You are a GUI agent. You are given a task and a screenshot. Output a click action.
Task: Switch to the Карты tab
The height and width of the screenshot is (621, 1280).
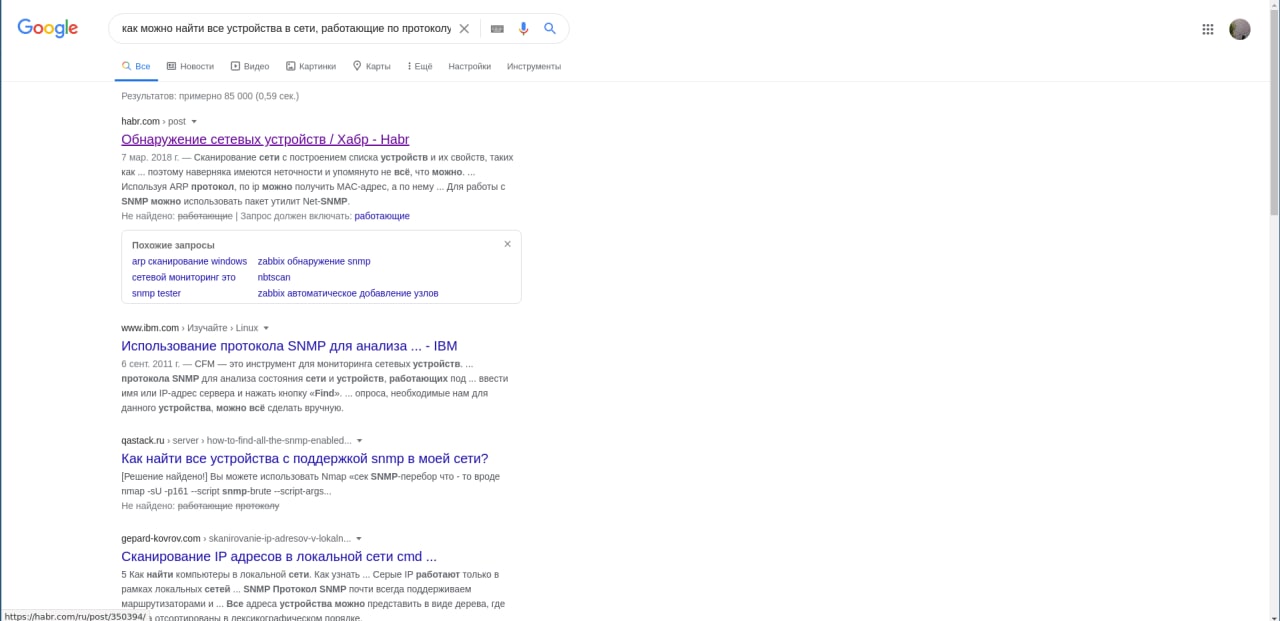point(371,66)
